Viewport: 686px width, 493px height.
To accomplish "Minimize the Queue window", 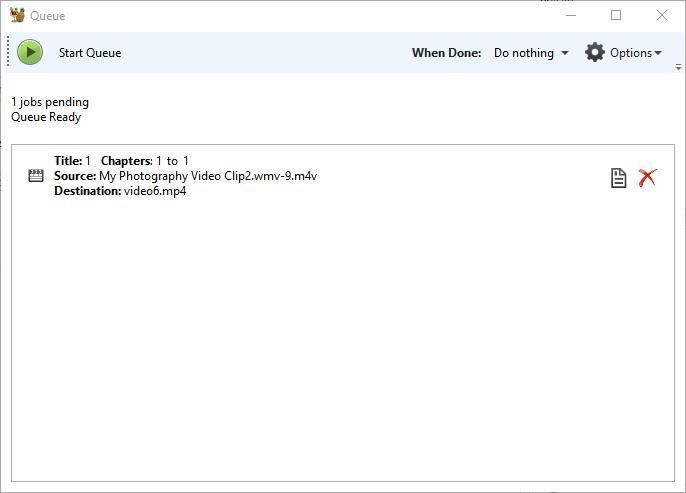I will pyautogui.click(x=571, y=15).
